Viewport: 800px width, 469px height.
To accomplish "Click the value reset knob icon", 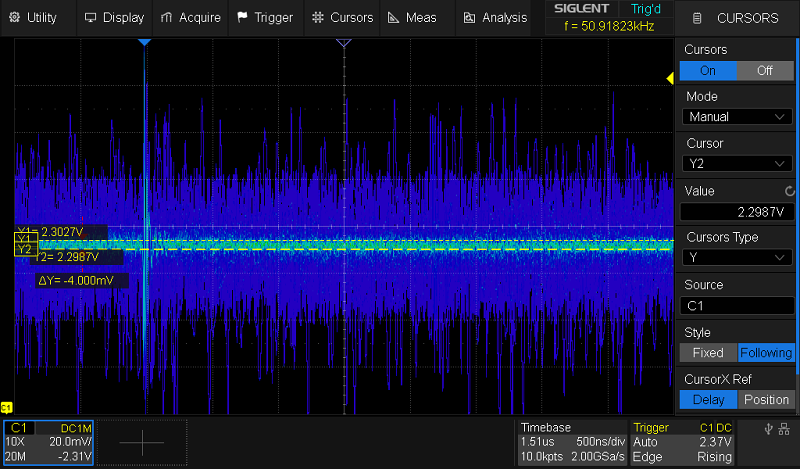I will [790, 191].
